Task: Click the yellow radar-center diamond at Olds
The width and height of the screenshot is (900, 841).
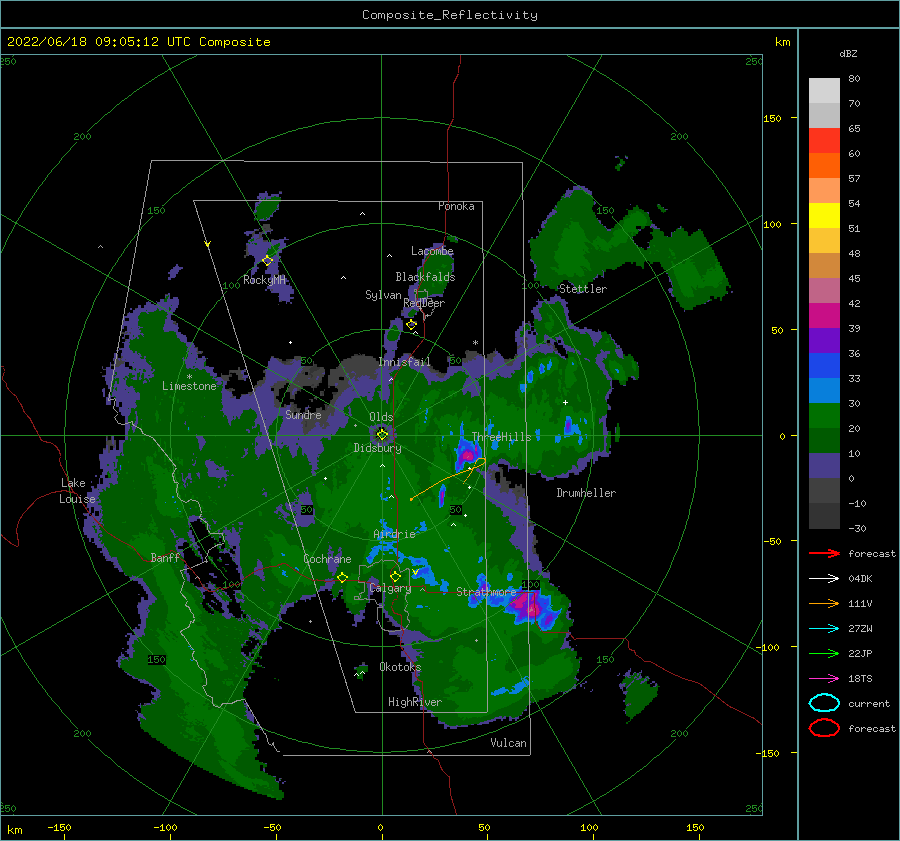Action: tap(382, 435)
